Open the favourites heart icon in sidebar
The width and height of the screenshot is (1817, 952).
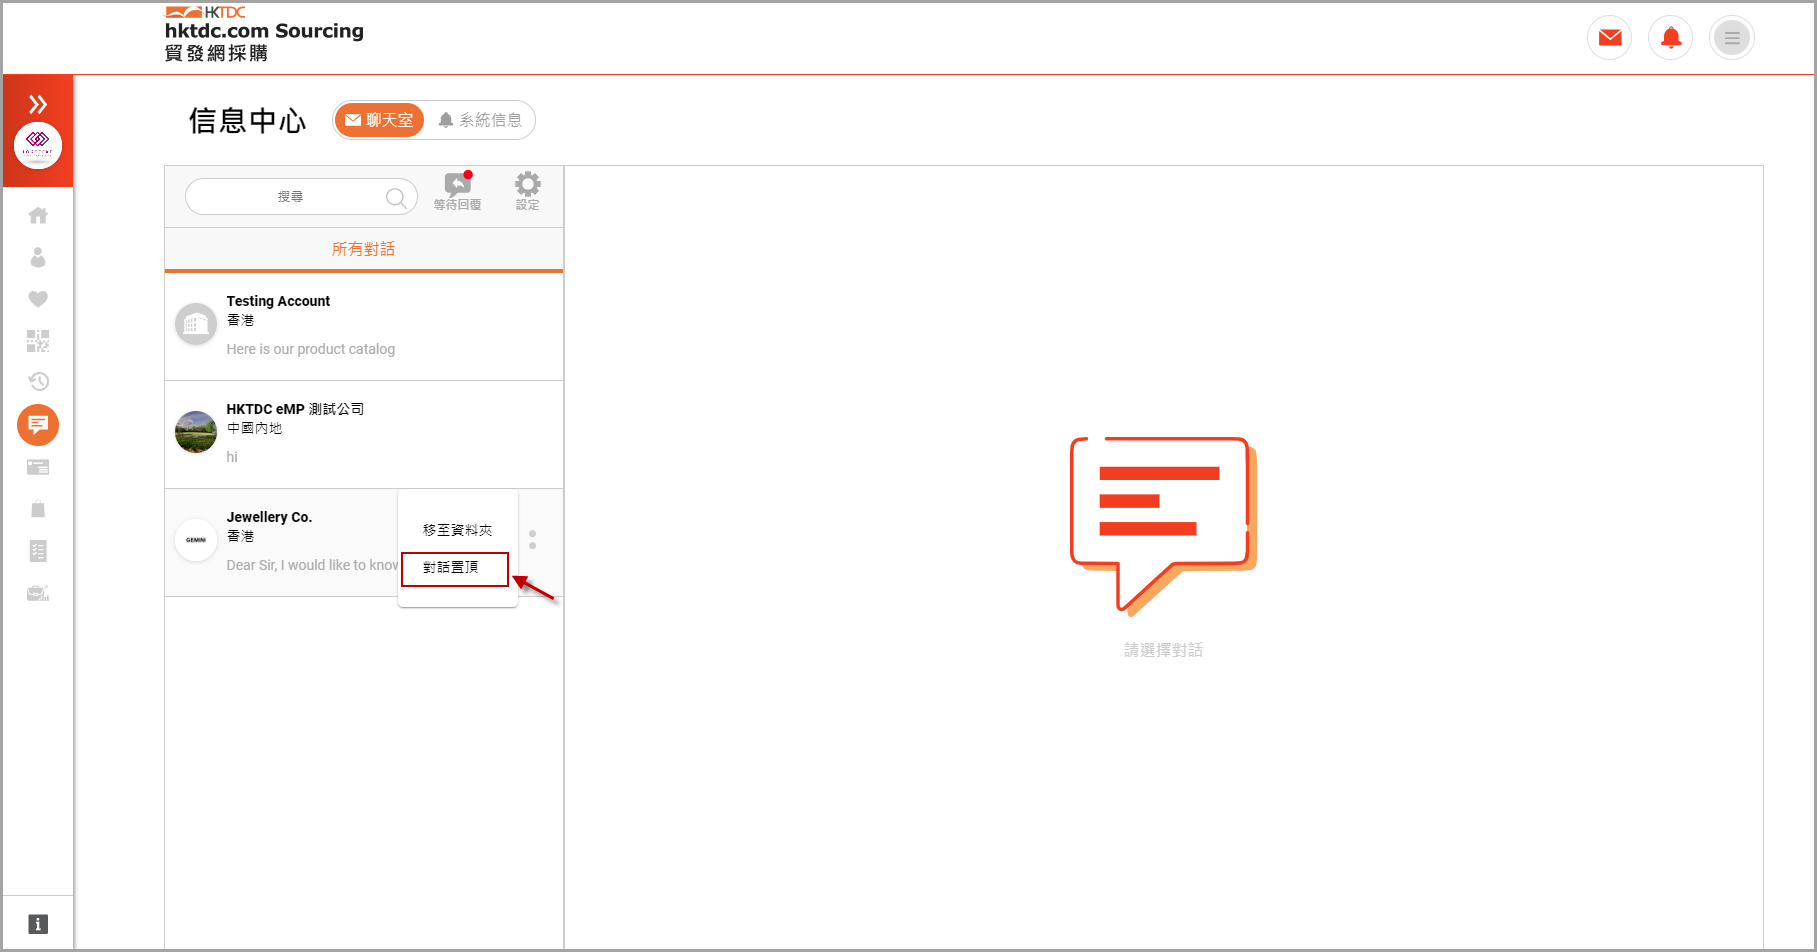pyautogui.click(x=38, y=299)
